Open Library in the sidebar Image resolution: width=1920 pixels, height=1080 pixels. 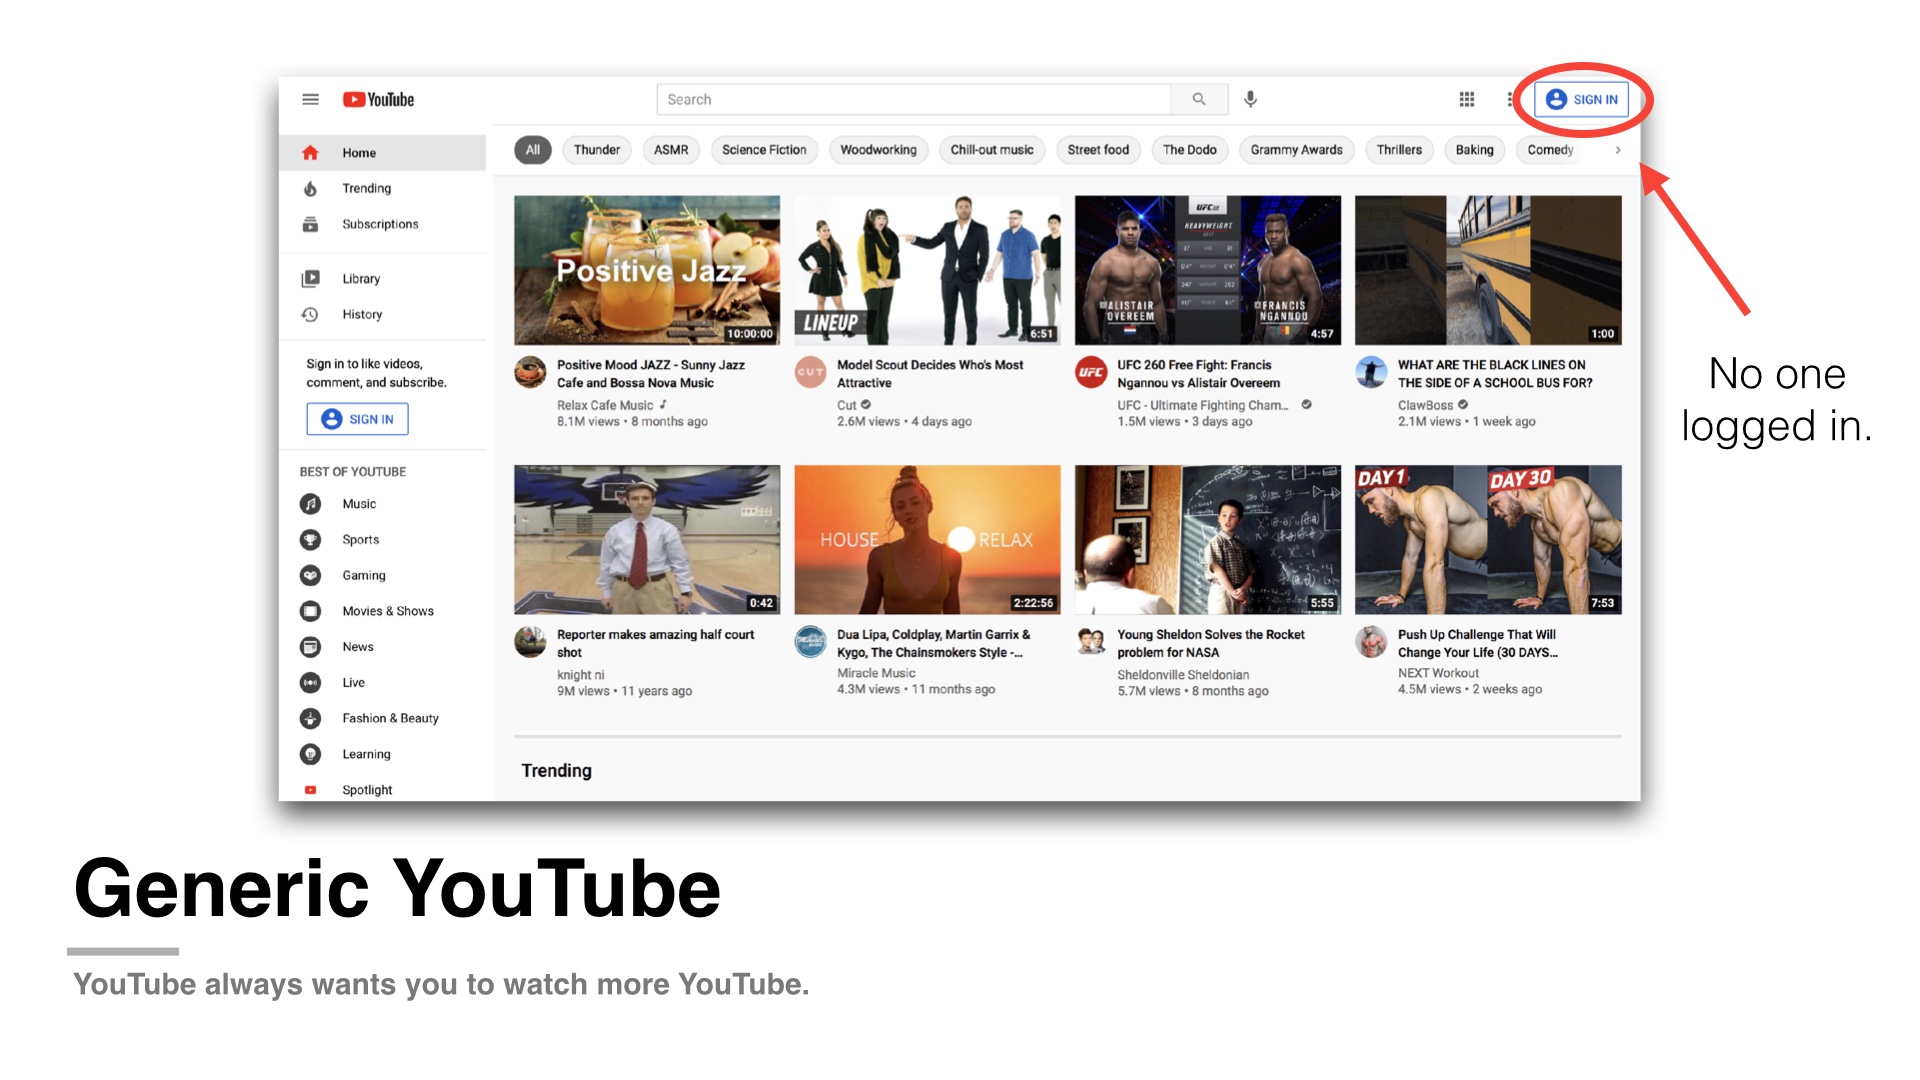click(383, 279)
